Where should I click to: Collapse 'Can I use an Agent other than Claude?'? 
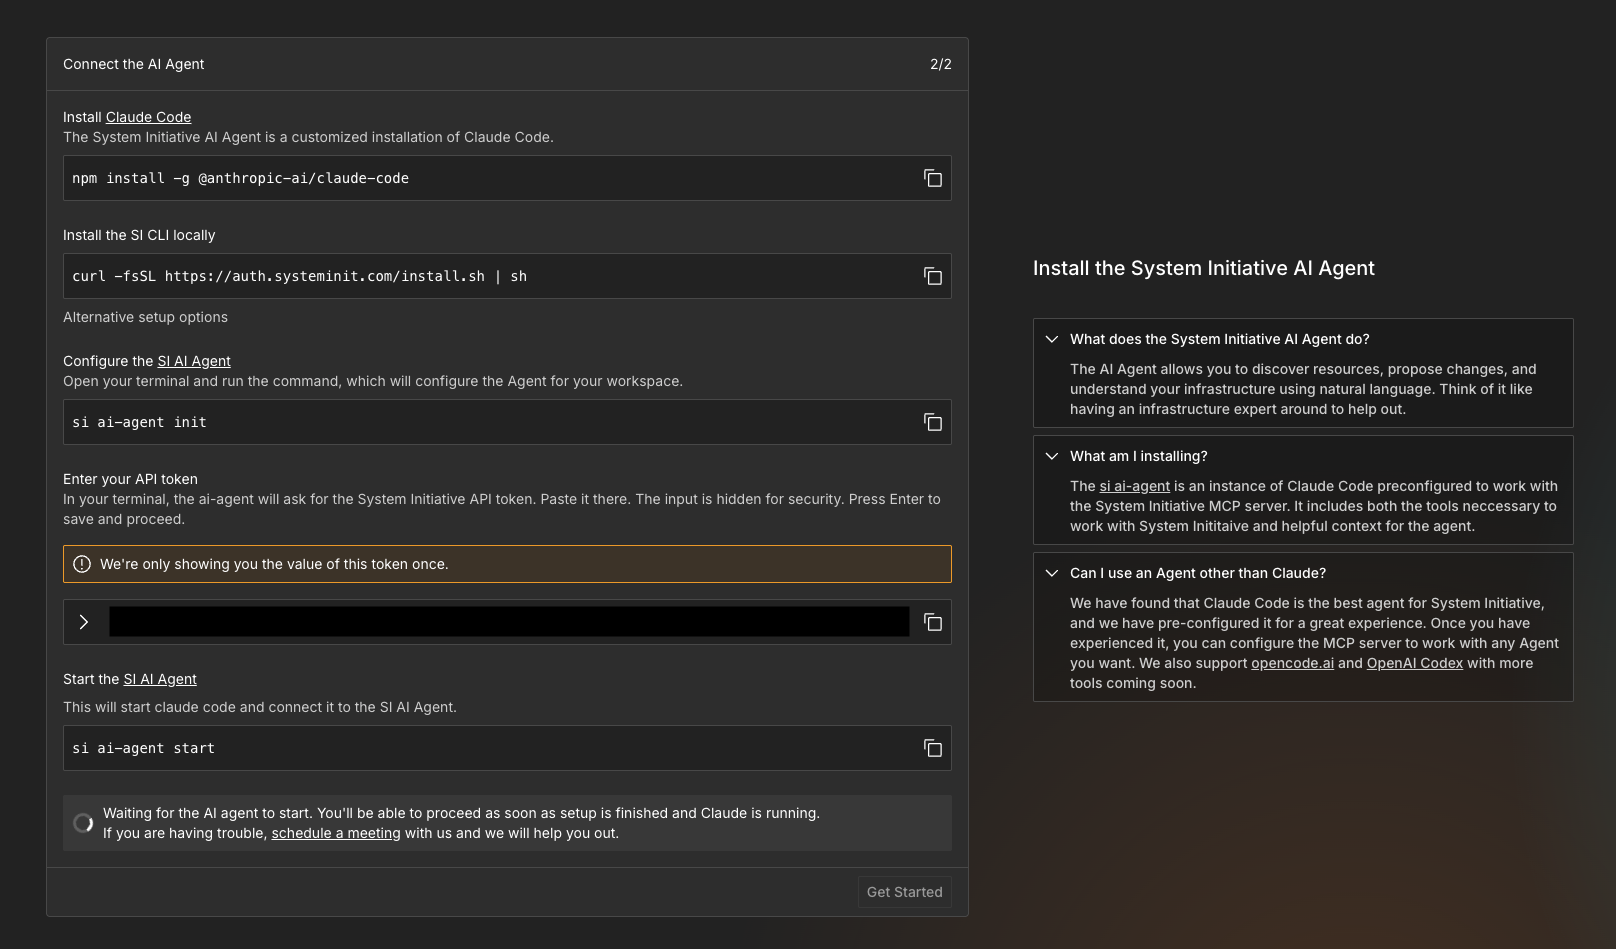tap(1052, 573)
